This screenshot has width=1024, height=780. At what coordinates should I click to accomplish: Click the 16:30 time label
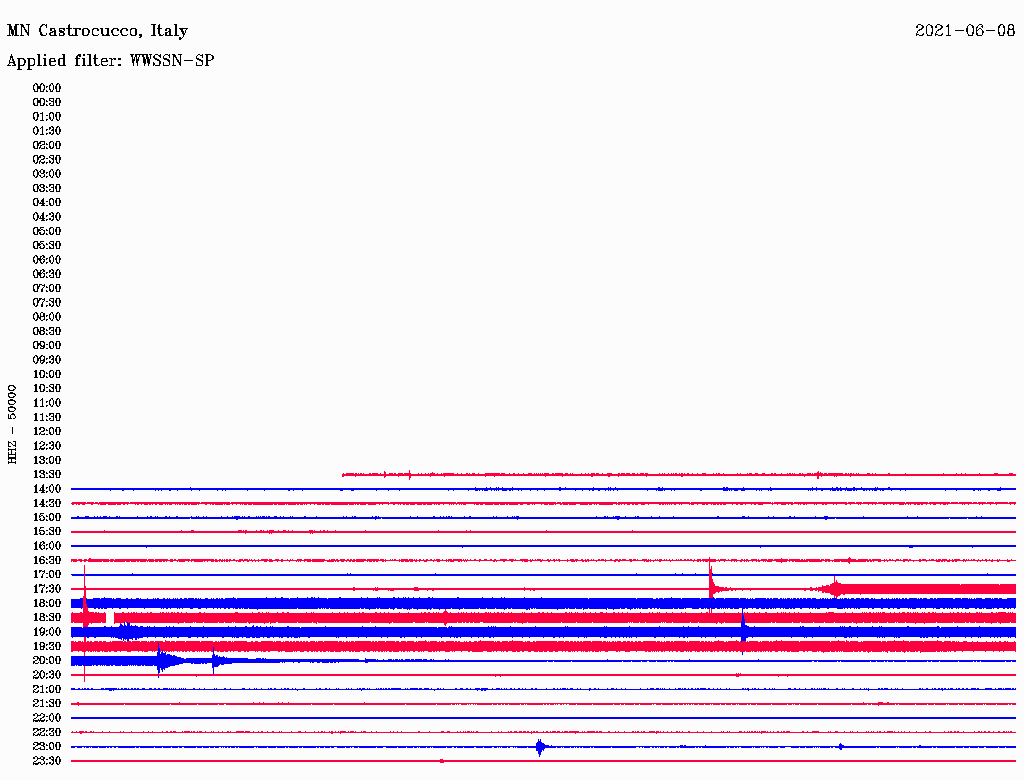click(x=47, y=561)
